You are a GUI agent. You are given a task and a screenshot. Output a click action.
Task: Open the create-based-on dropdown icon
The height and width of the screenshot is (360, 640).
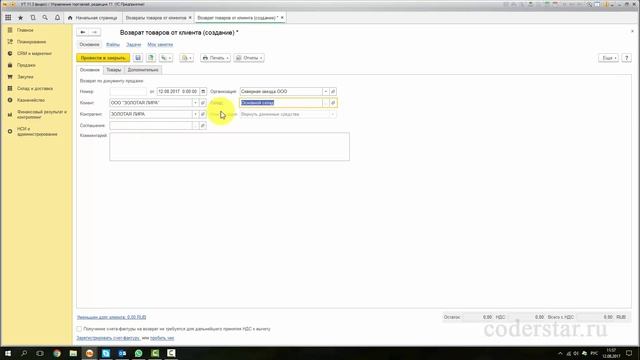pos(166,58)
